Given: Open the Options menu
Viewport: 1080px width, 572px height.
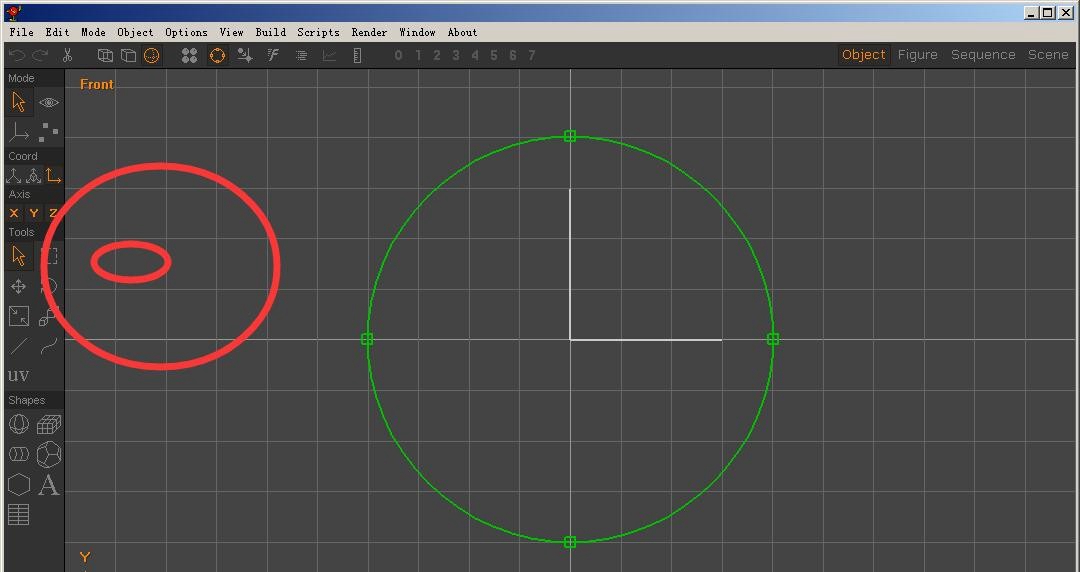Looking at the screenshot, I should click(186, 32).
